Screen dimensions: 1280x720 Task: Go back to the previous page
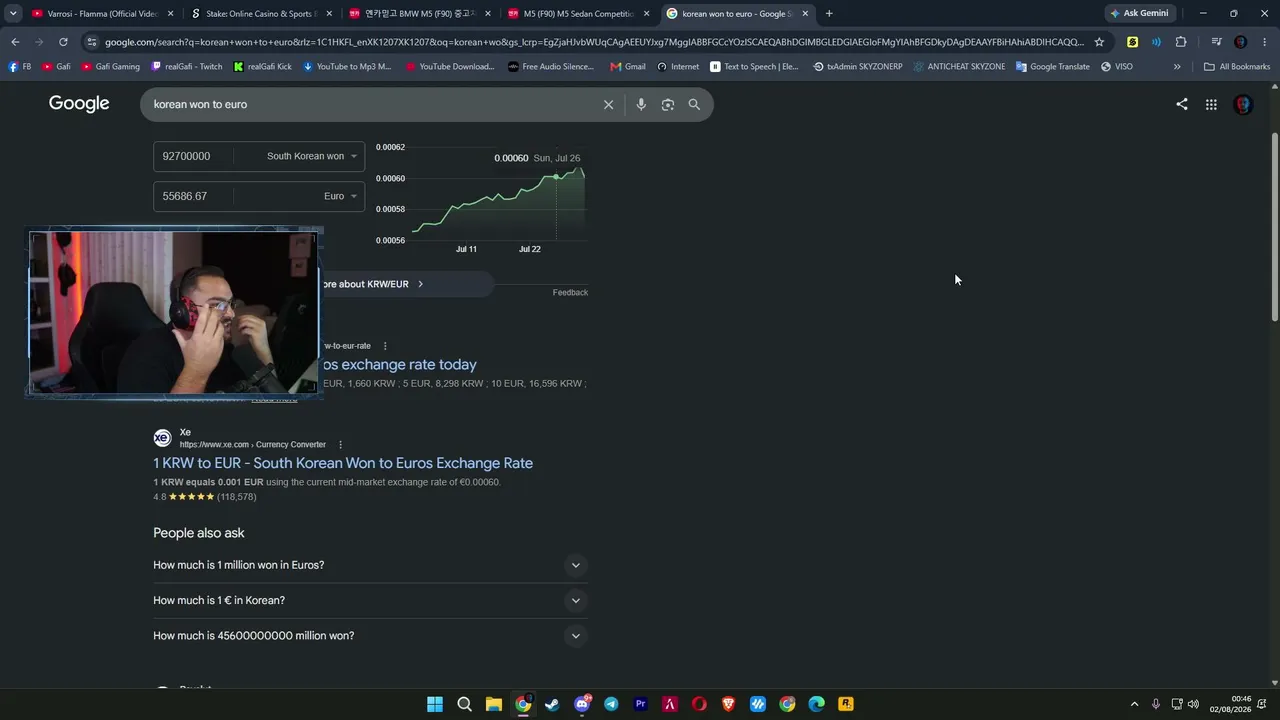click(x=15, y=42)
